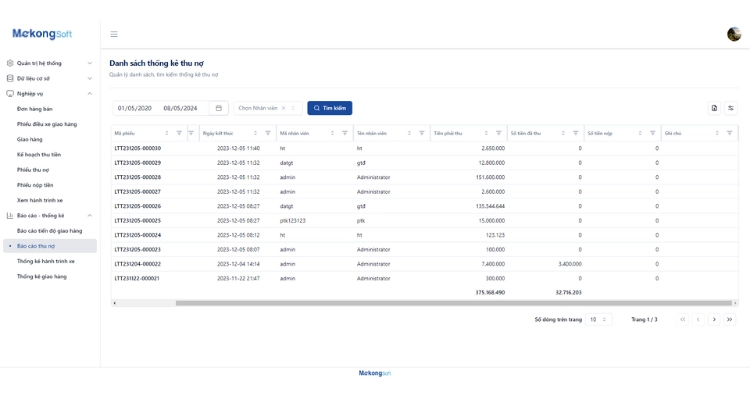Open the Chọn Nhân viên dropdown
750x400 pixels.
tap(260, 108)
